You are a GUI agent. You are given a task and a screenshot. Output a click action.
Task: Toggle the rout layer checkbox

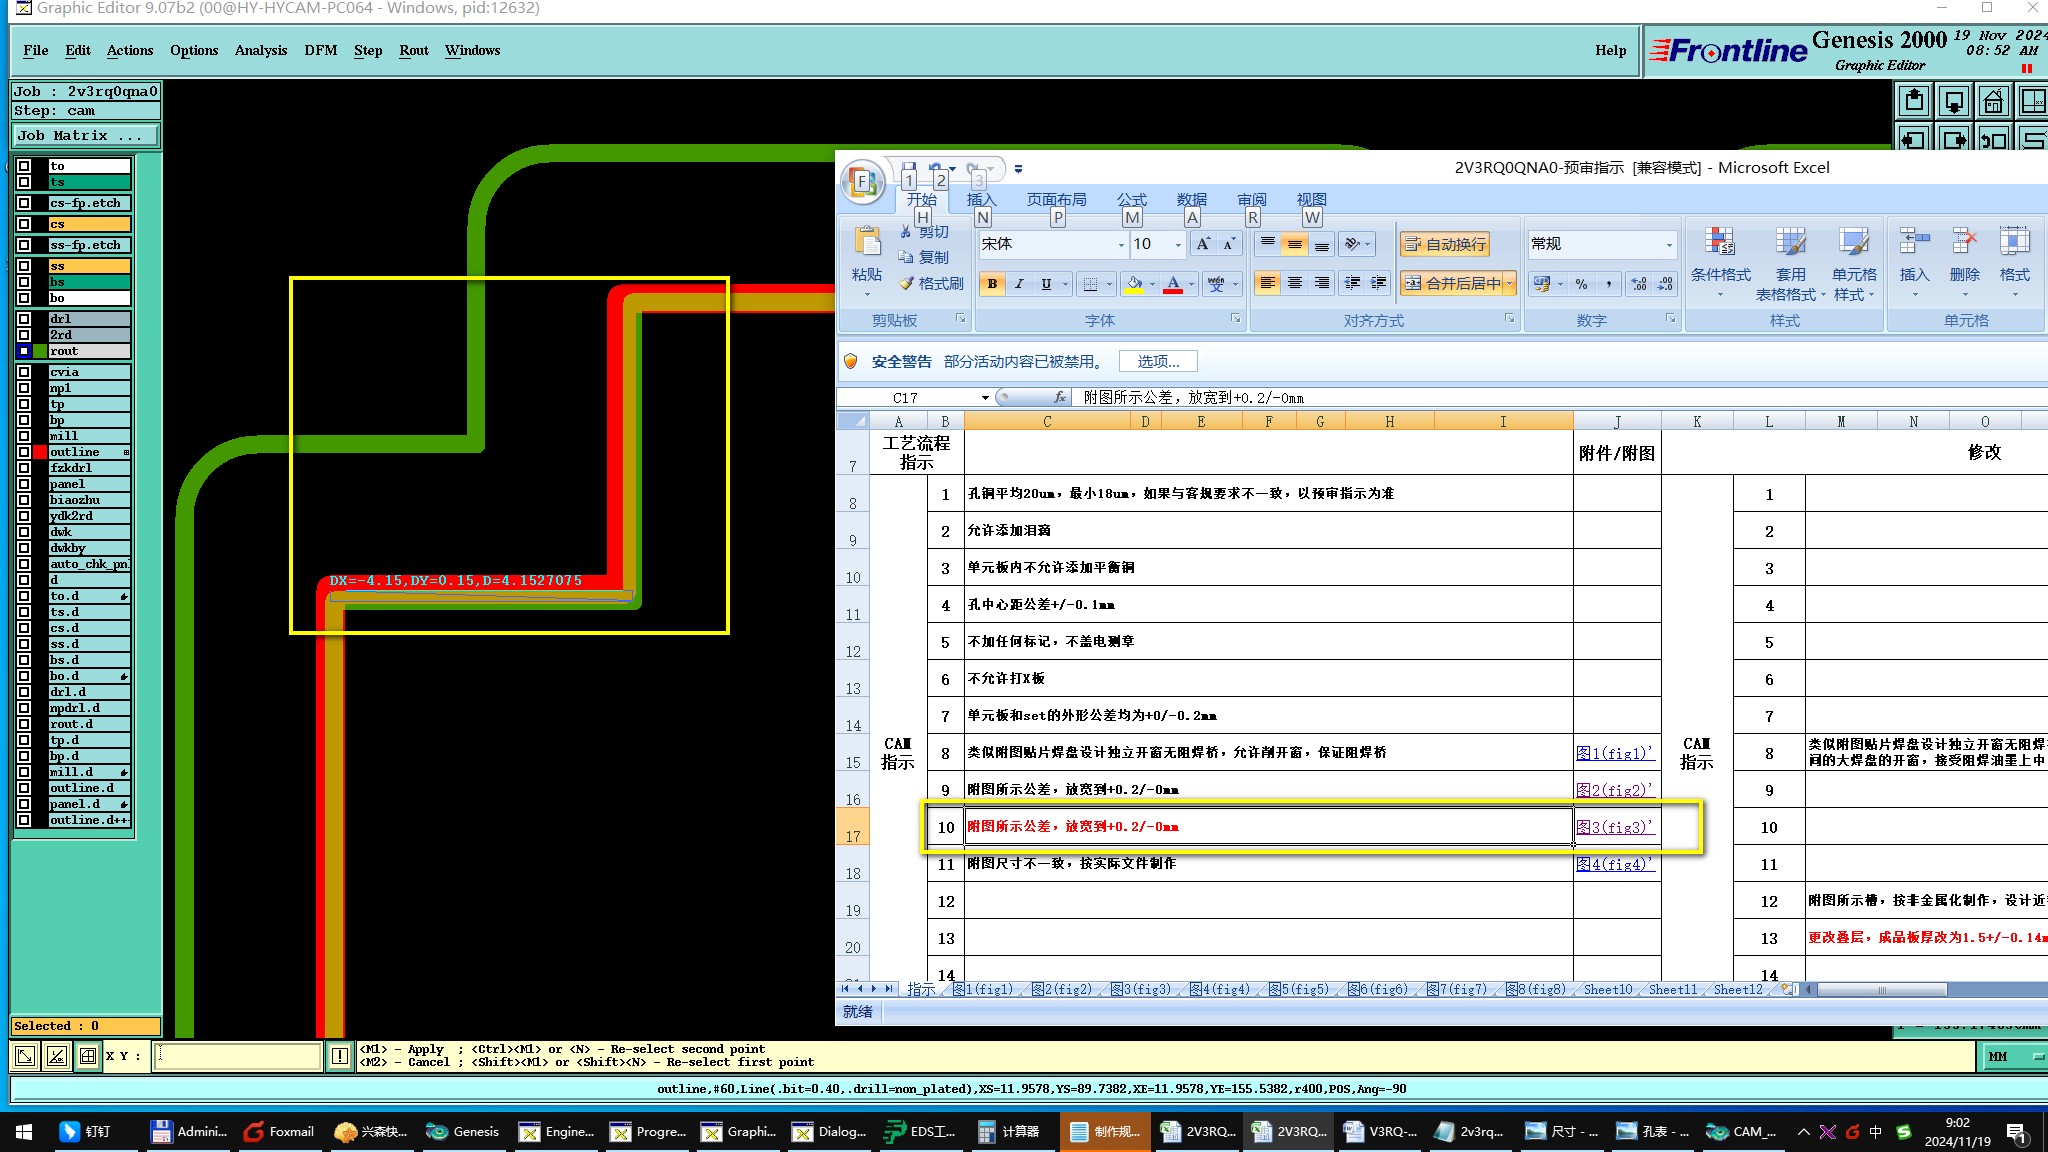(x=24, y=351)
